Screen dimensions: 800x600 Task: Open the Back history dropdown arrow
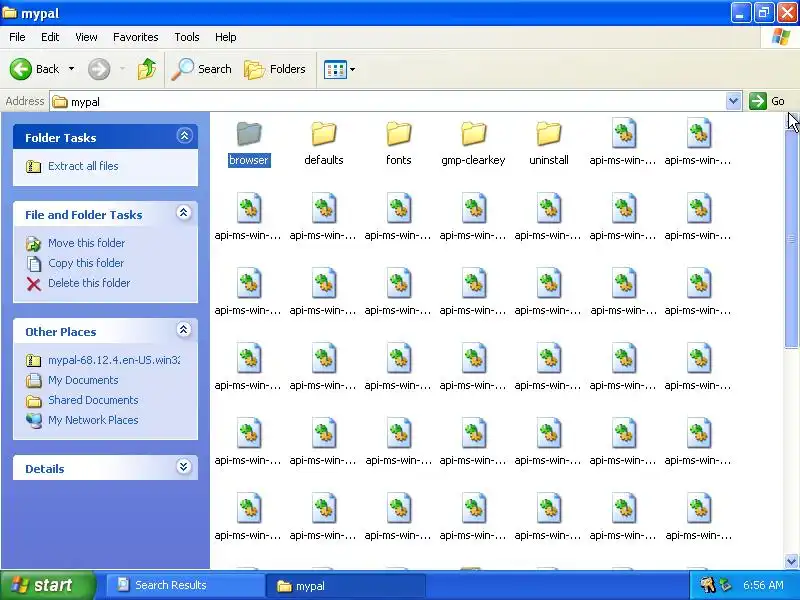coord(71,69)
